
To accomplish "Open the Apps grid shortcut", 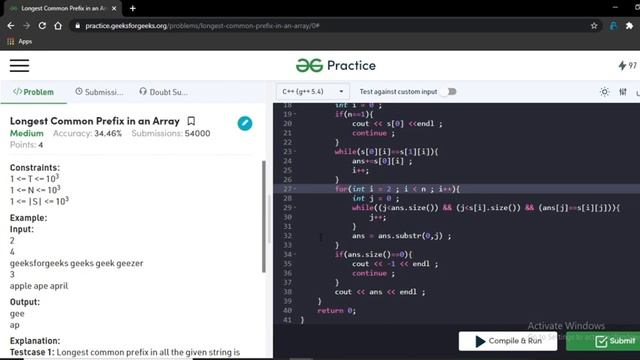I will (19, 41).
